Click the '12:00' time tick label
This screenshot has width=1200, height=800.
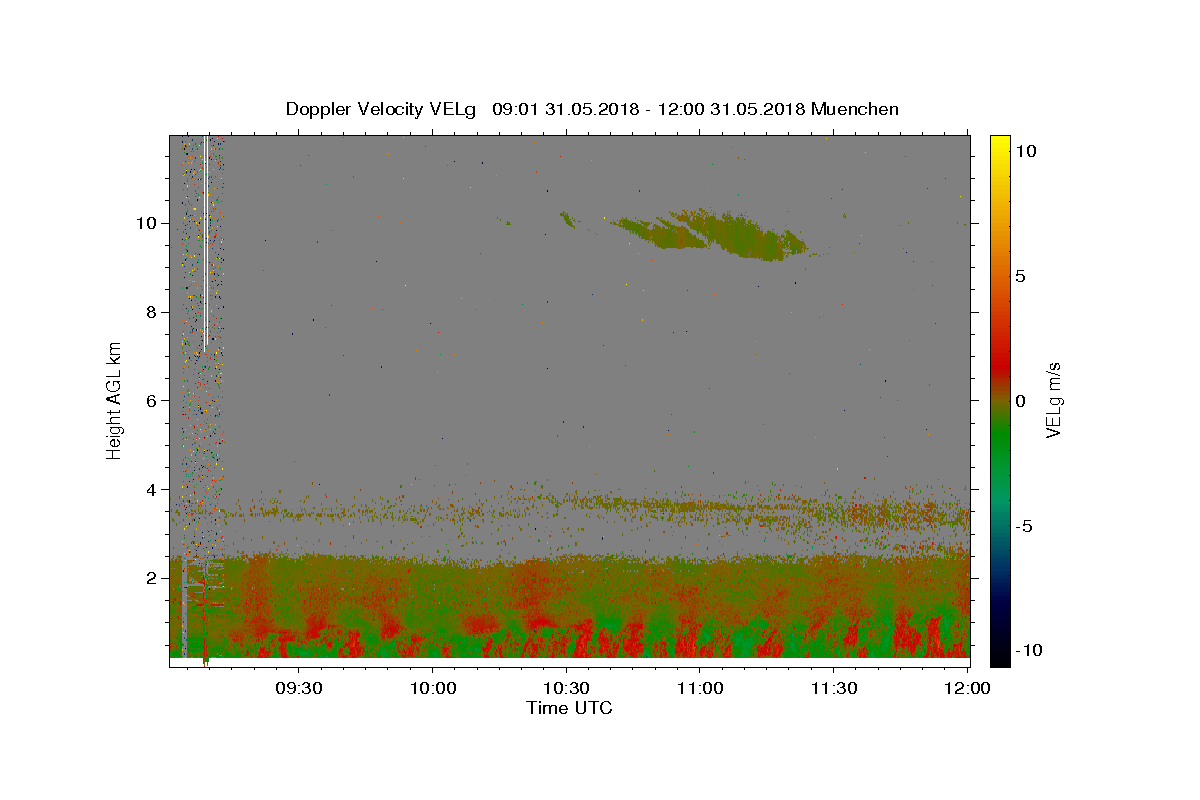coord(967,689)
